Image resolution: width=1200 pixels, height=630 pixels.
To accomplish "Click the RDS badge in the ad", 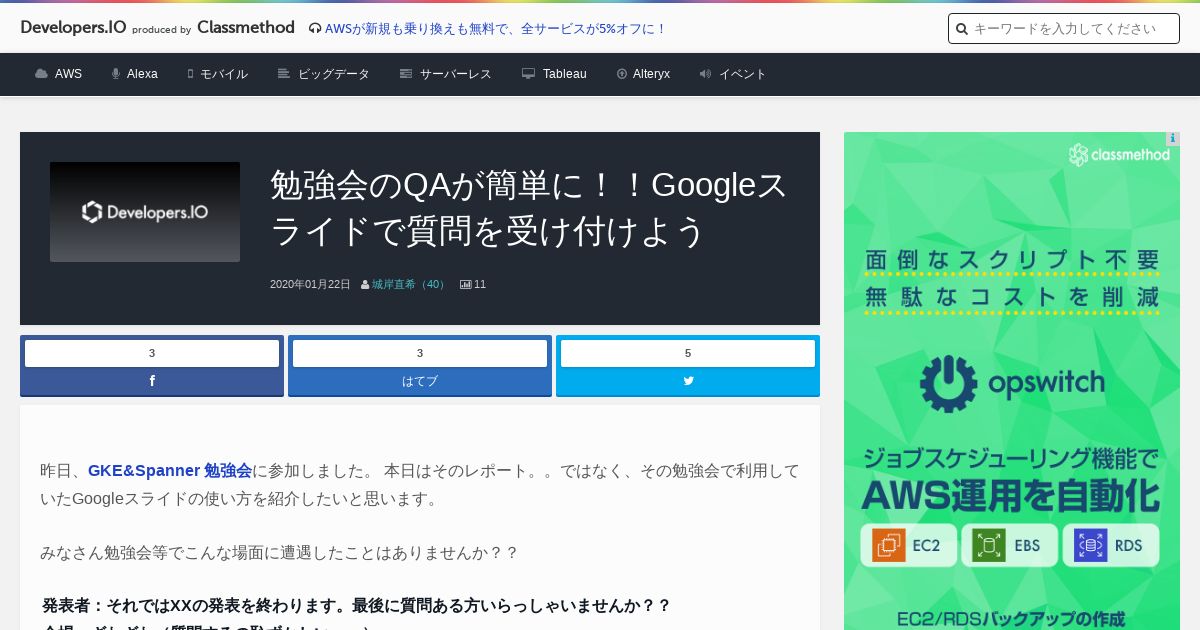I will coord(1110,546).
